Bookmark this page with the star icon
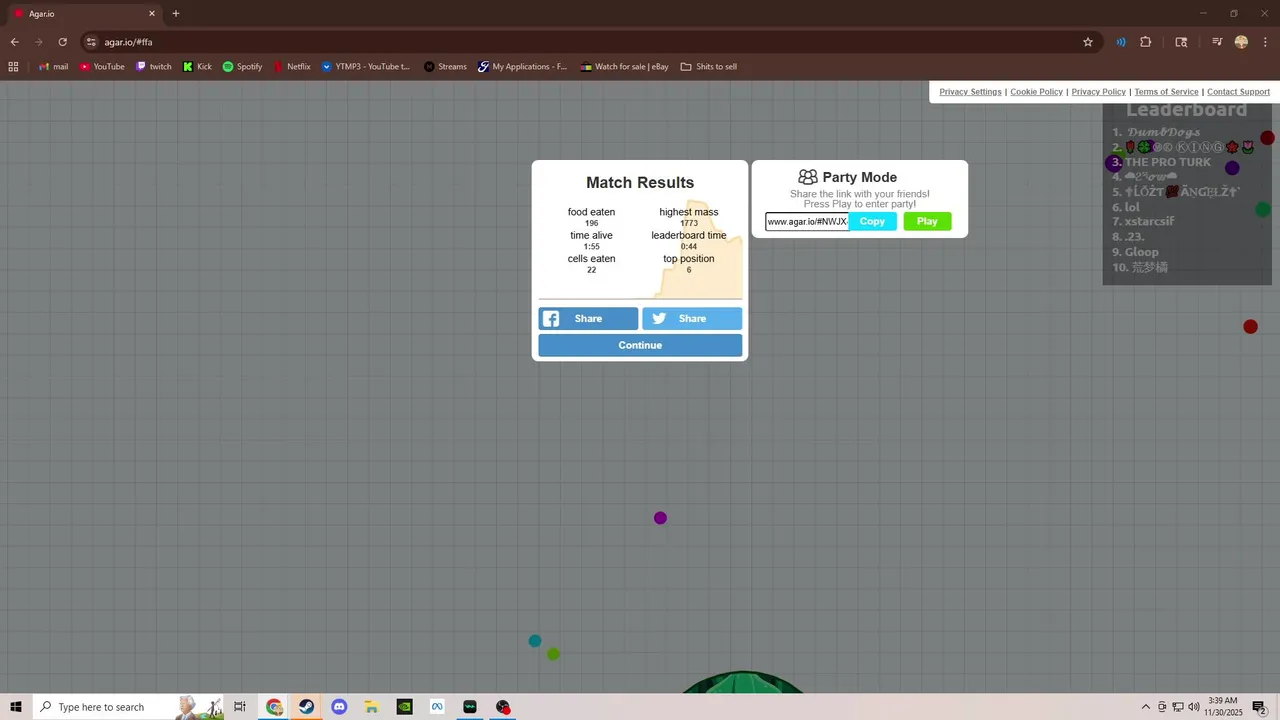The width and height of the screenshot is (1280, 720). tap(1087, 42)
